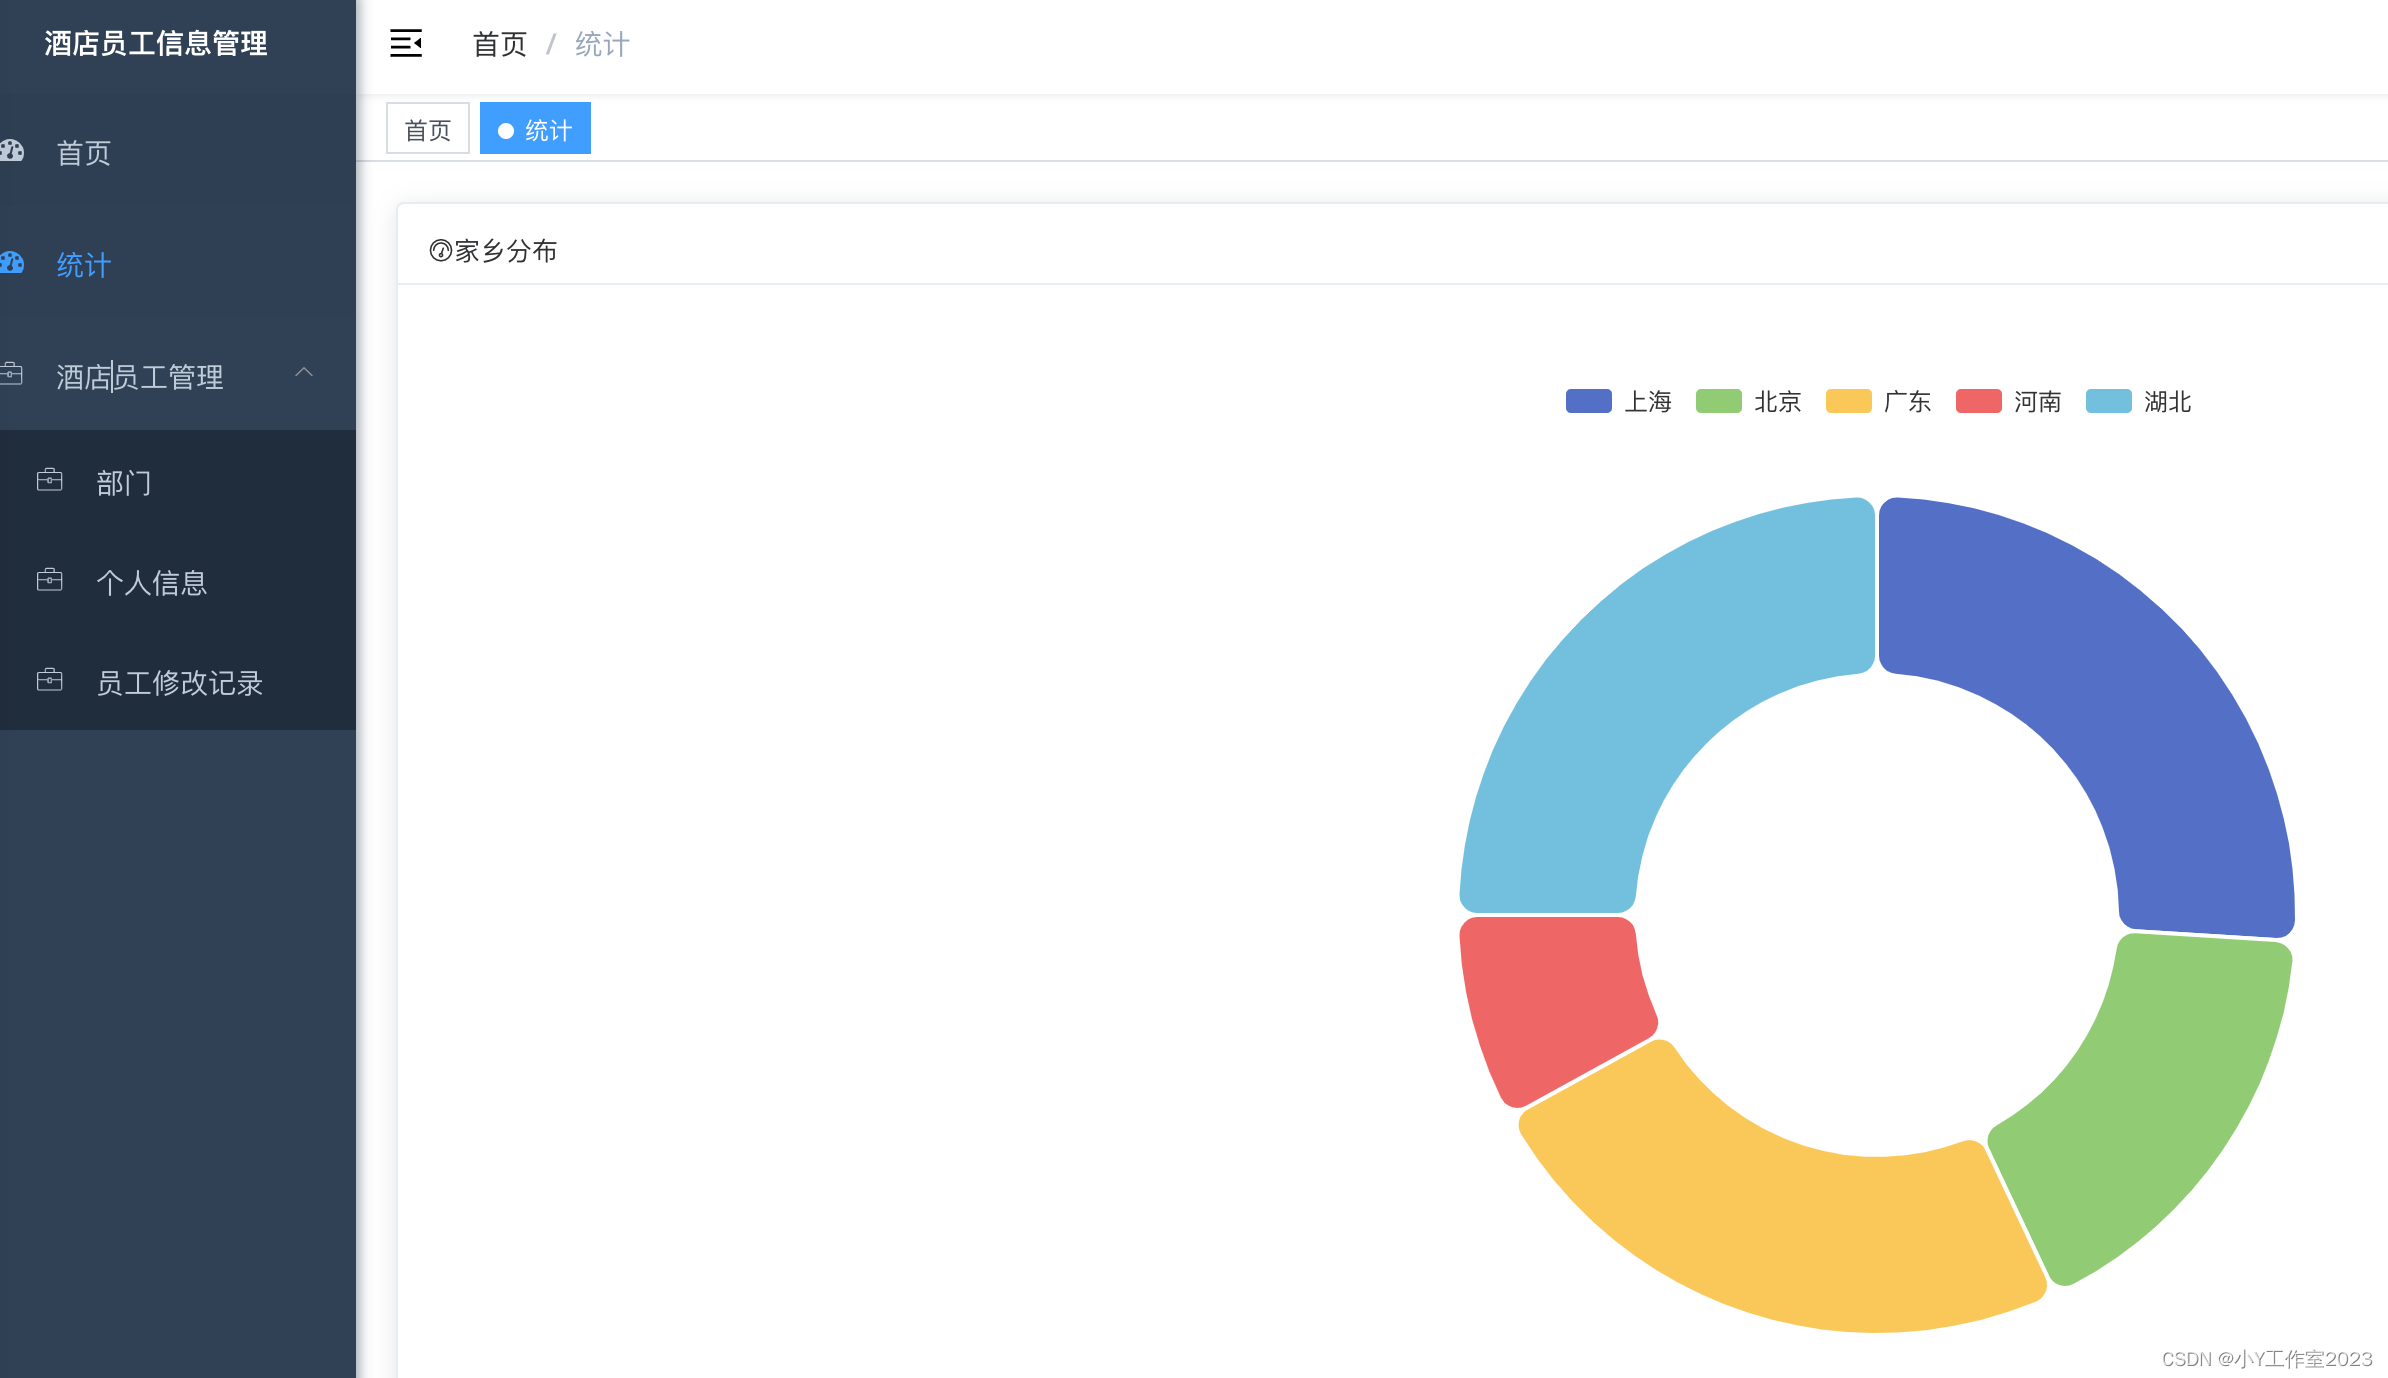Click the sidebar collapse hamburger icon

[x=405, y=44]
